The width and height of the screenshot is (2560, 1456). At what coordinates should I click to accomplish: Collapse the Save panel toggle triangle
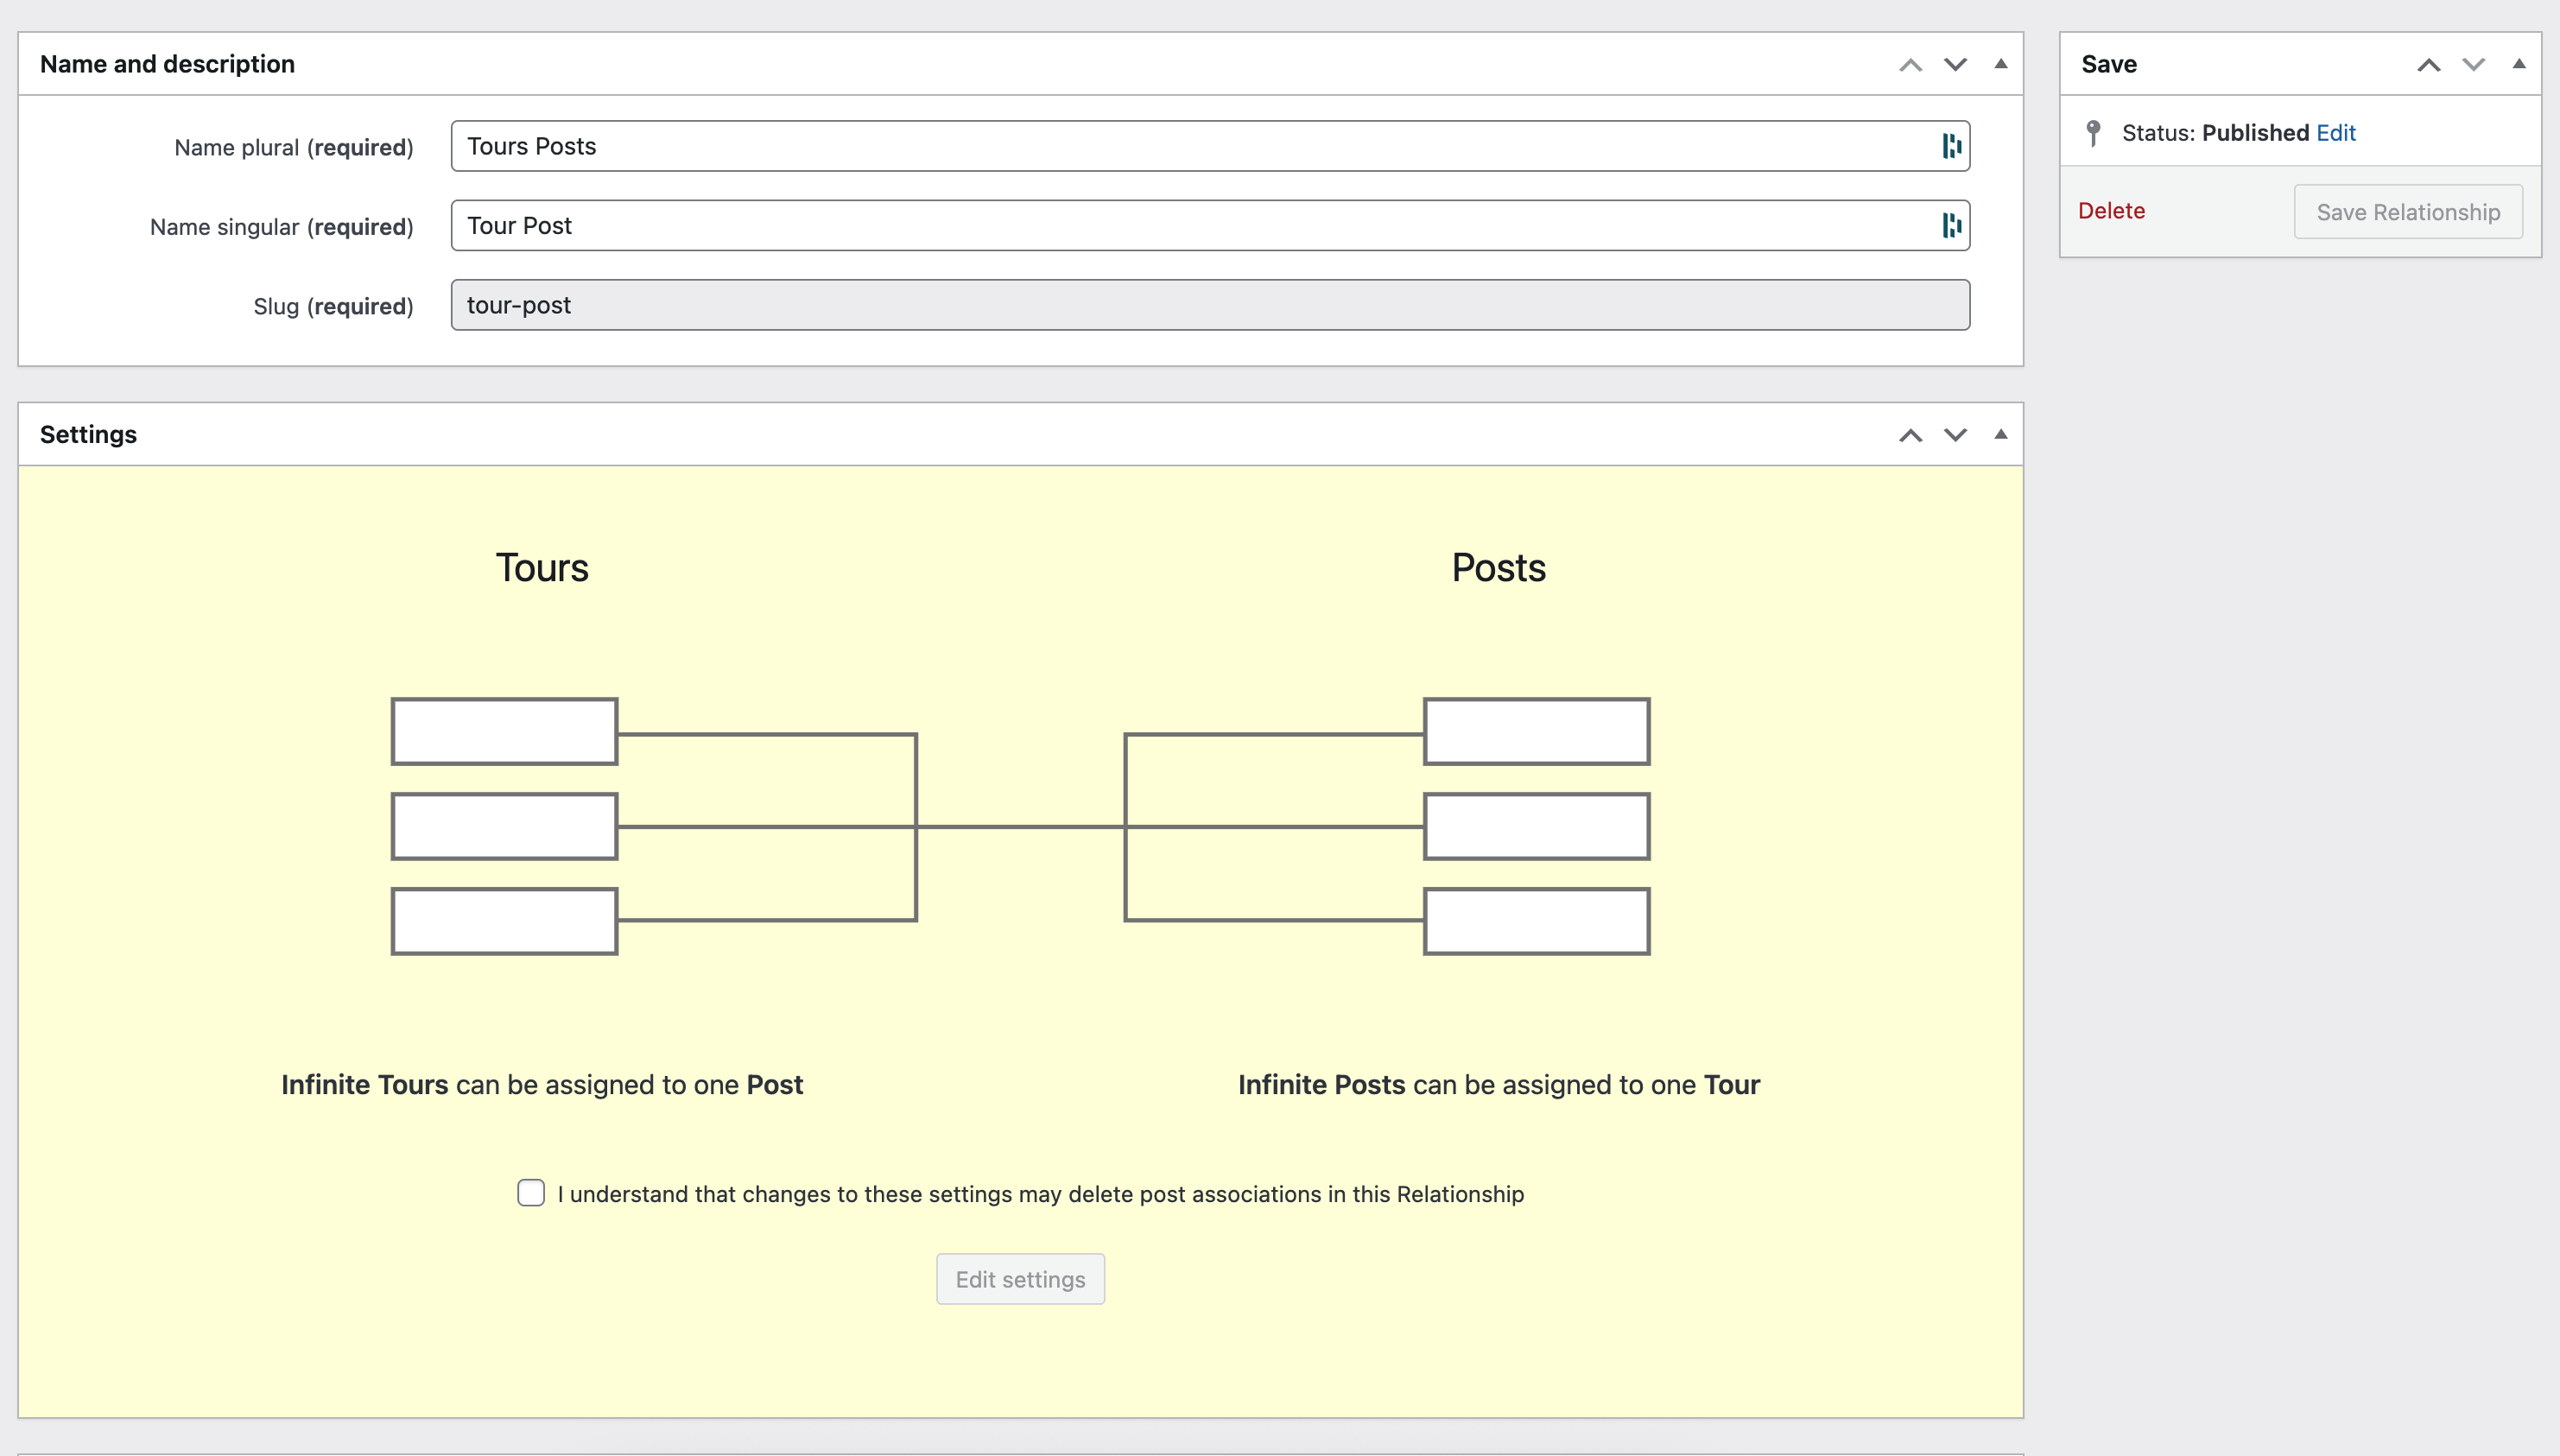click(x=2518, y=64)
